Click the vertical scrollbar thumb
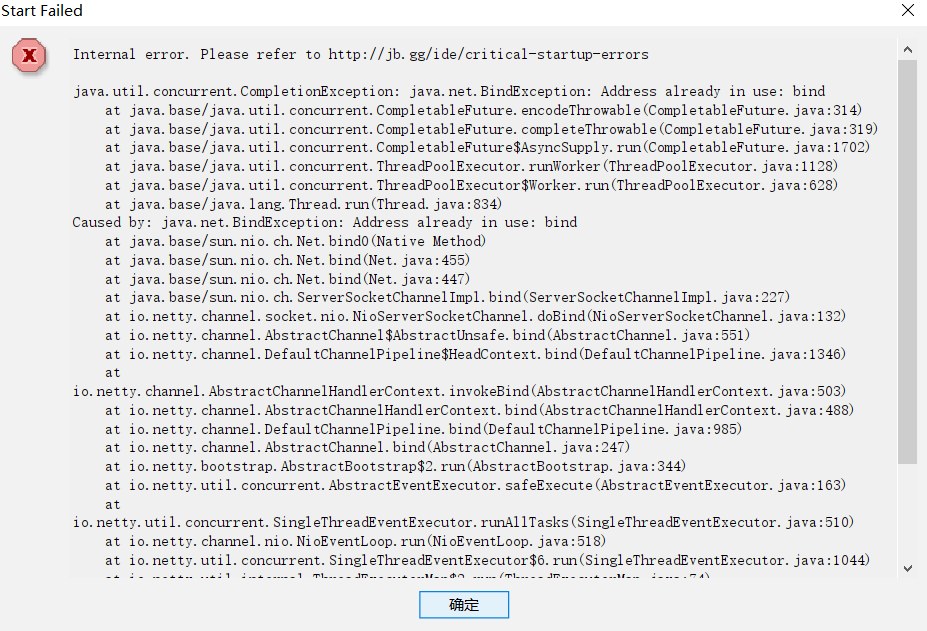The width and height of the screenshot is (927, 631). pyautogui.click(x=907, y=262)
